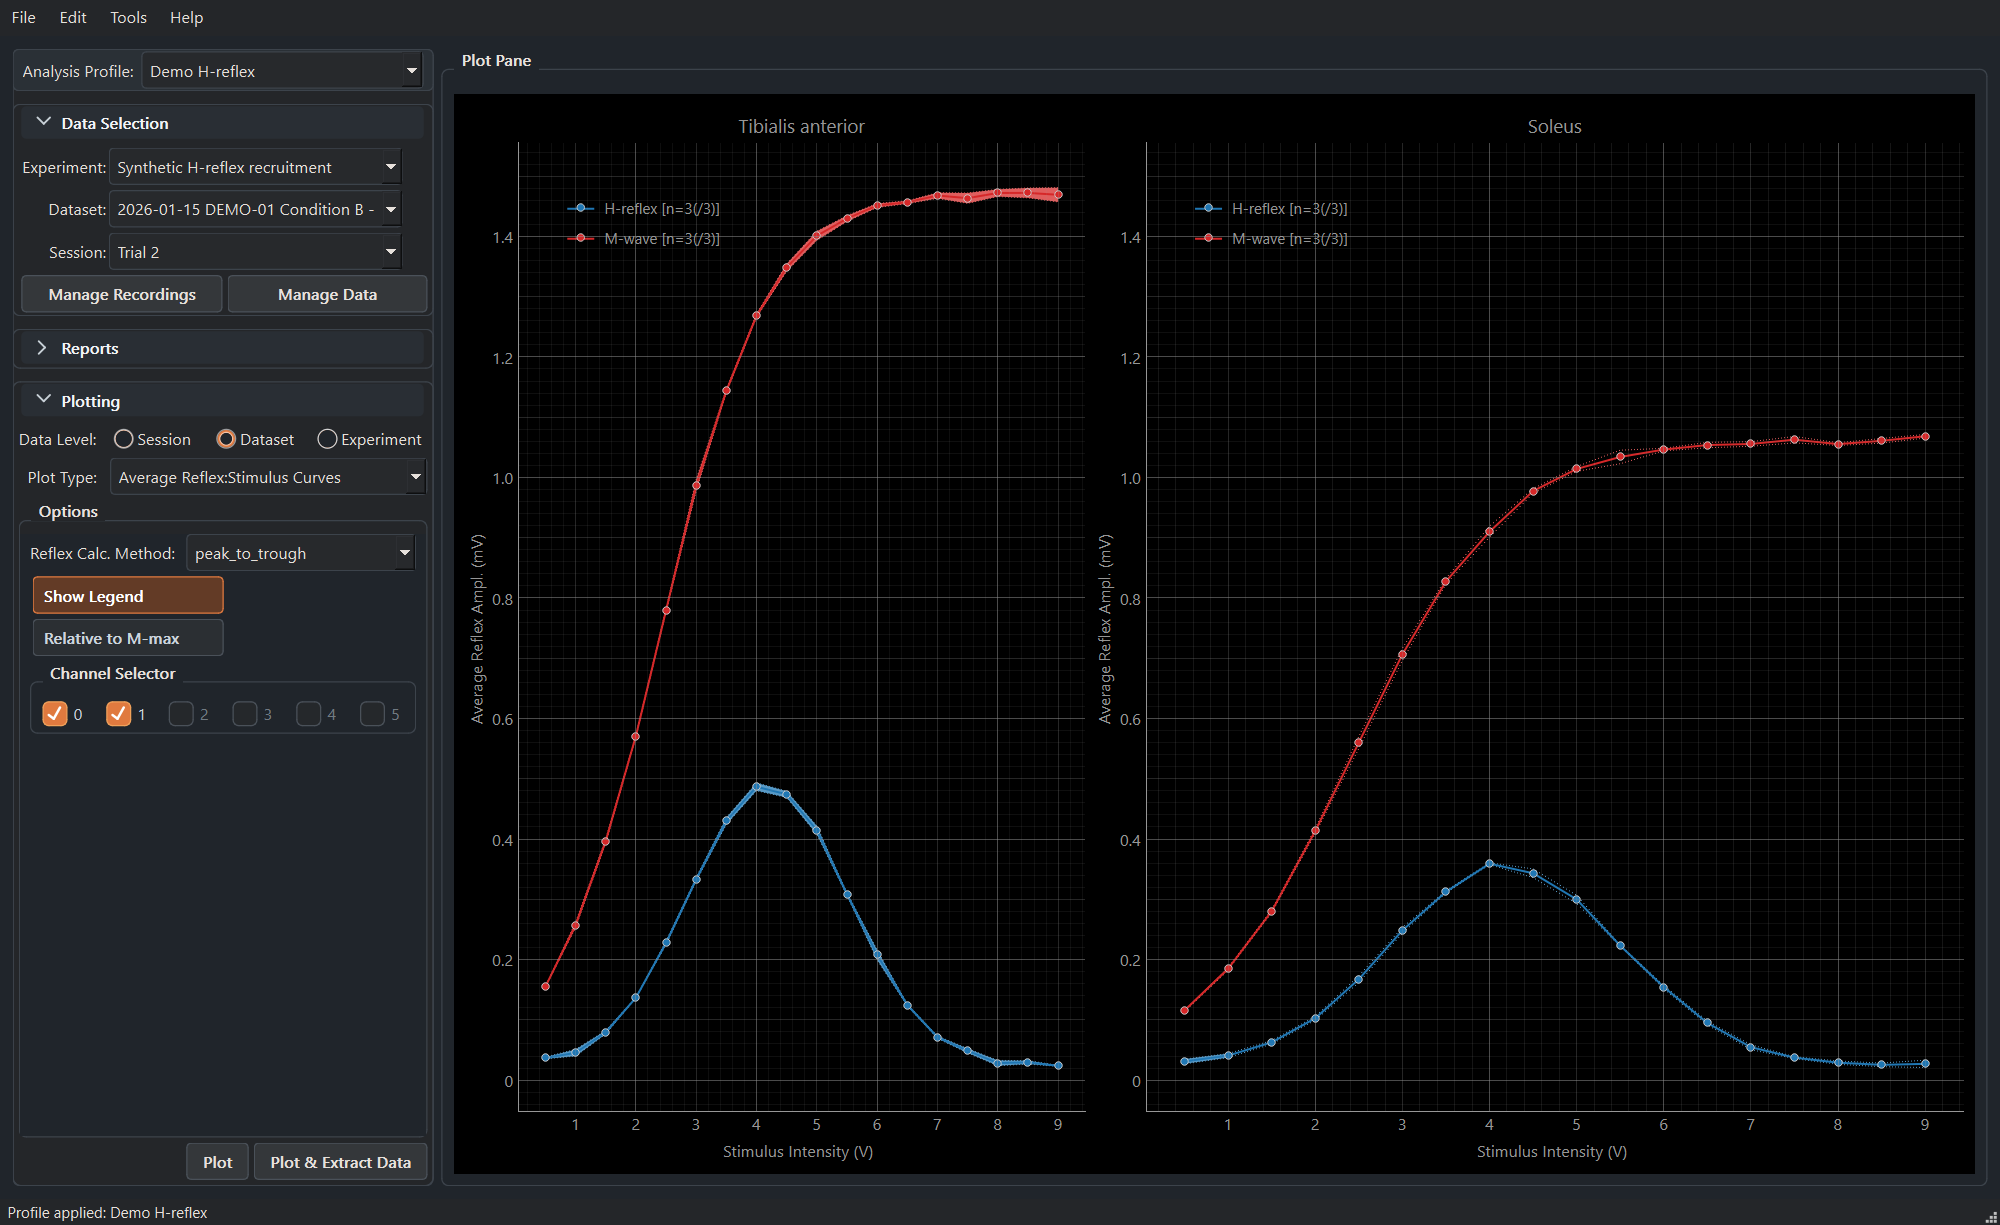
Task: Open the Reflex Calc. Method dropdown
Action: [300, 553]
